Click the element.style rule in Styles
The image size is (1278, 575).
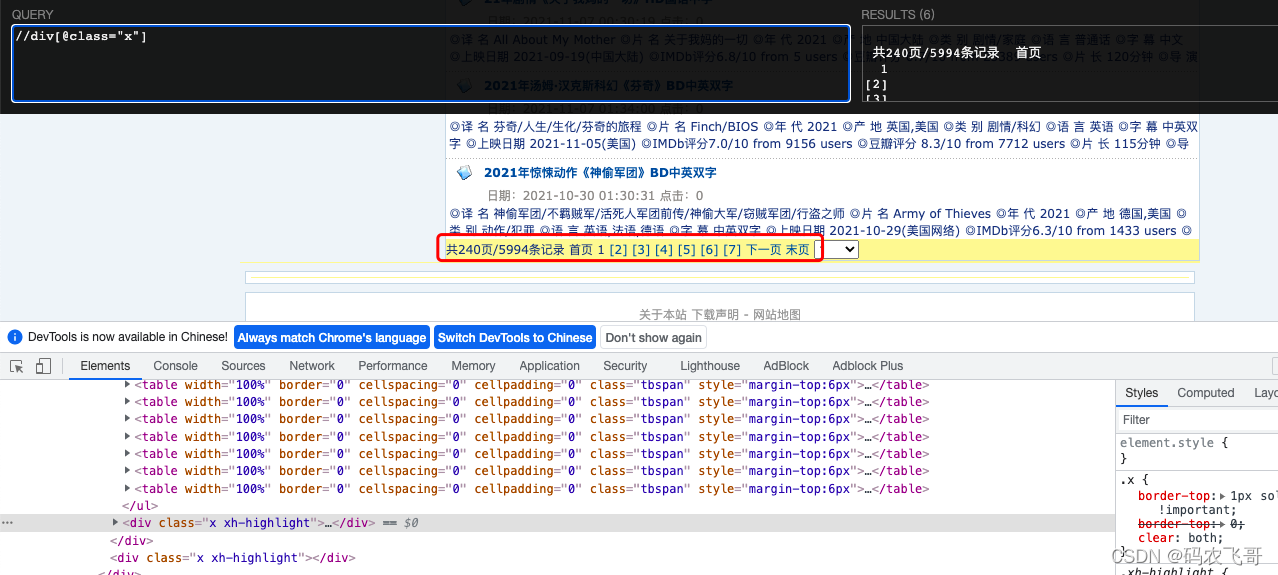[x=1173, y=443]
